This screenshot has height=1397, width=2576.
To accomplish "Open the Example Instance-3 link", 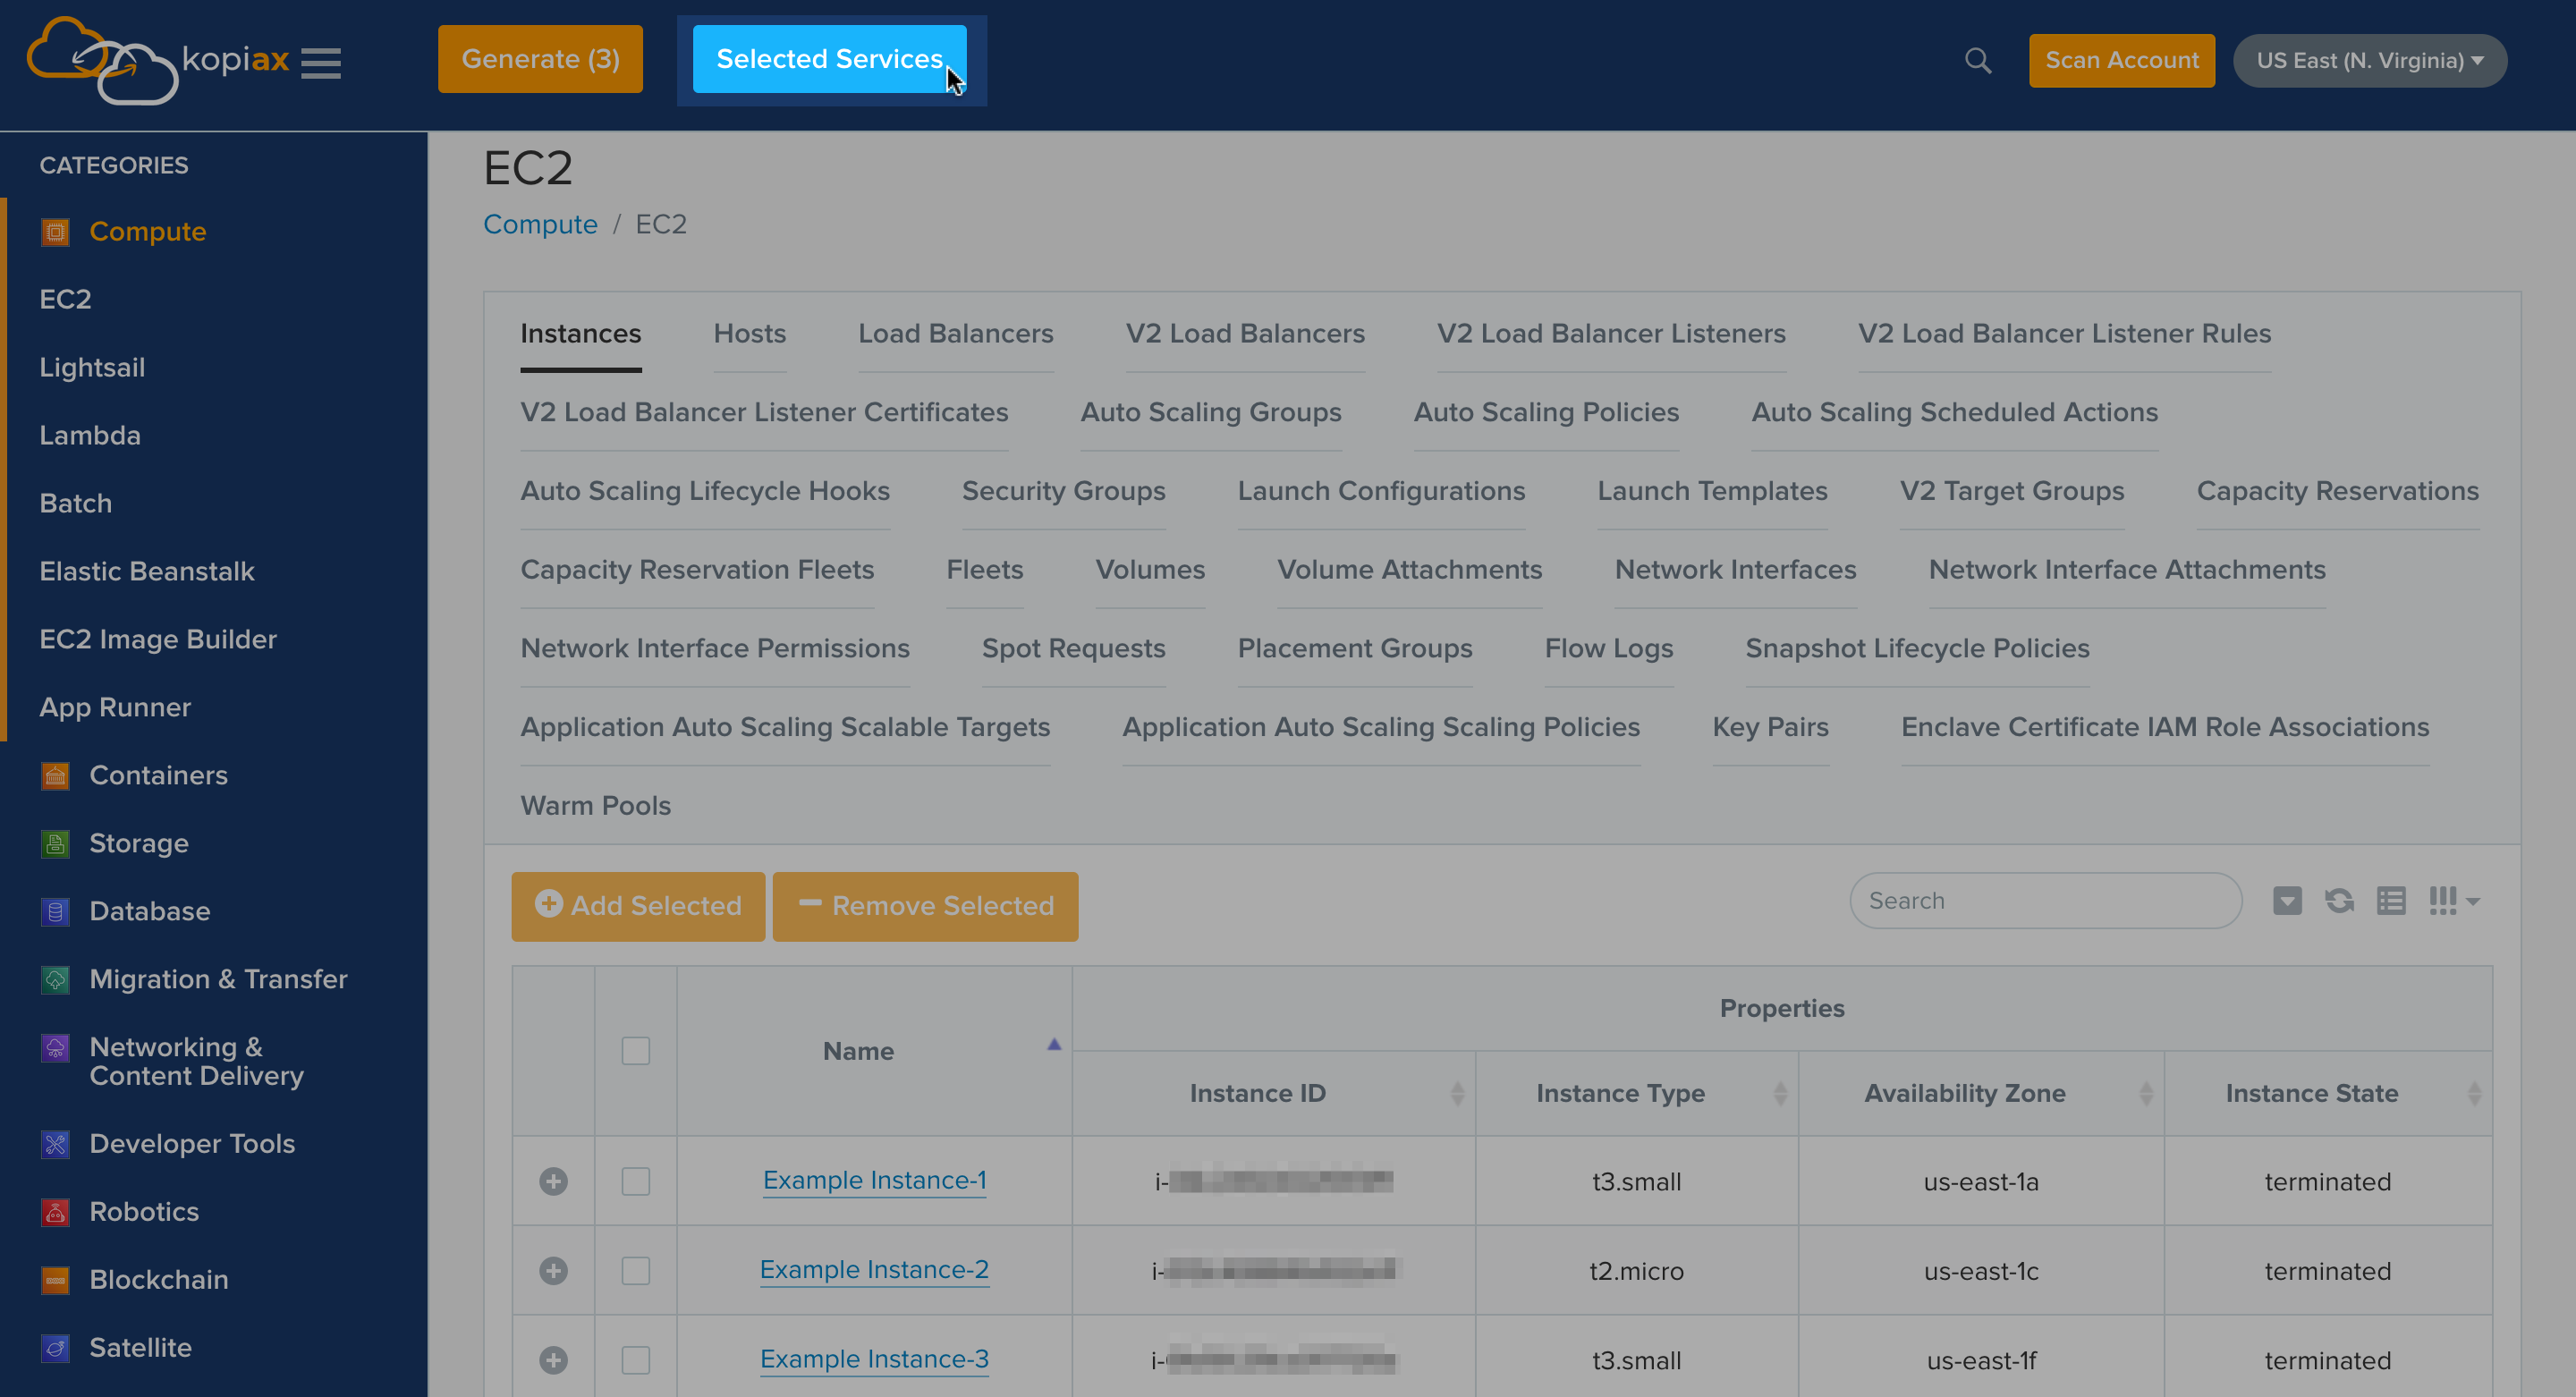I will tap(874, 1360).
